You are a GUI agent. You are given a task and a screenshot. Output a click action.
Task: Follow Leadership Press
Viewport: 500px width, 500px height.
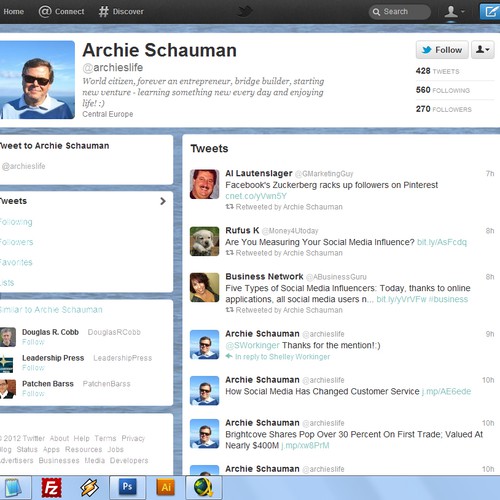pyautogui.click(x=33, y=368)
